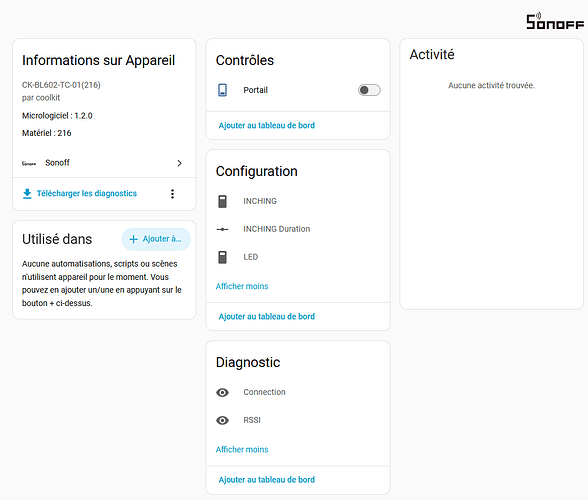588x500 pixels.
Task: Open the Sonoff integration chevron
Action: click(180, 163)
